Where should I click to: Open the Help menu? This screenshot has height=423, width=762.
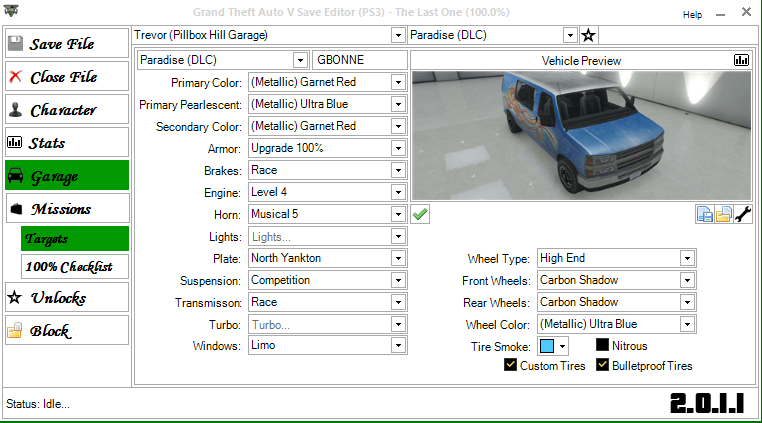[692, 15]
